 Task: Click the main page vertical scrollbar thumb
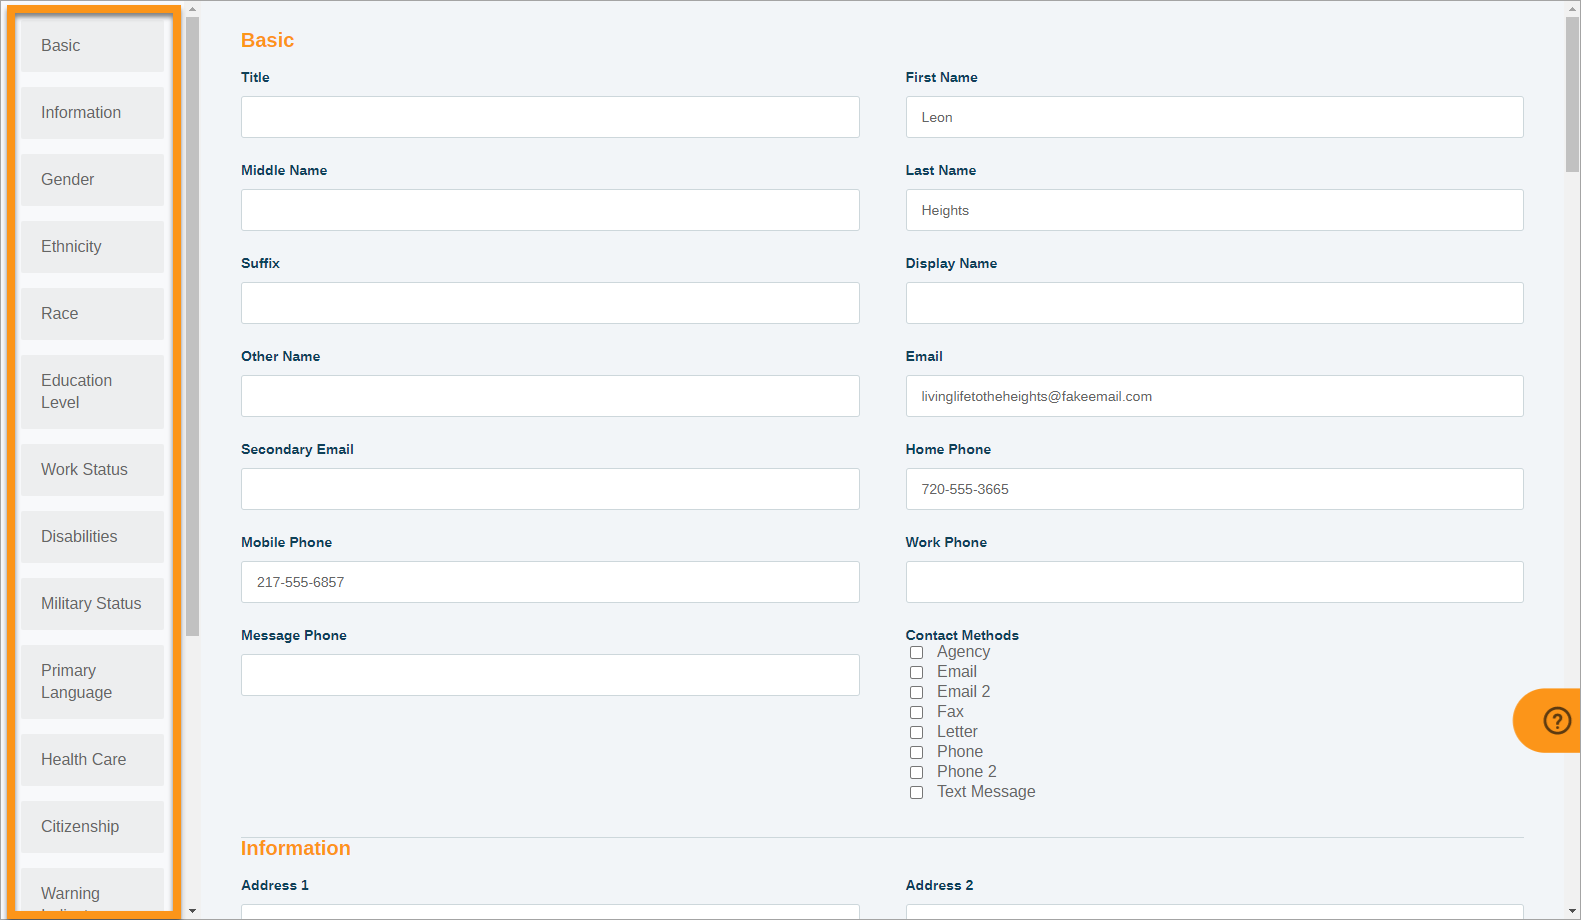(x=1573, y=95)
